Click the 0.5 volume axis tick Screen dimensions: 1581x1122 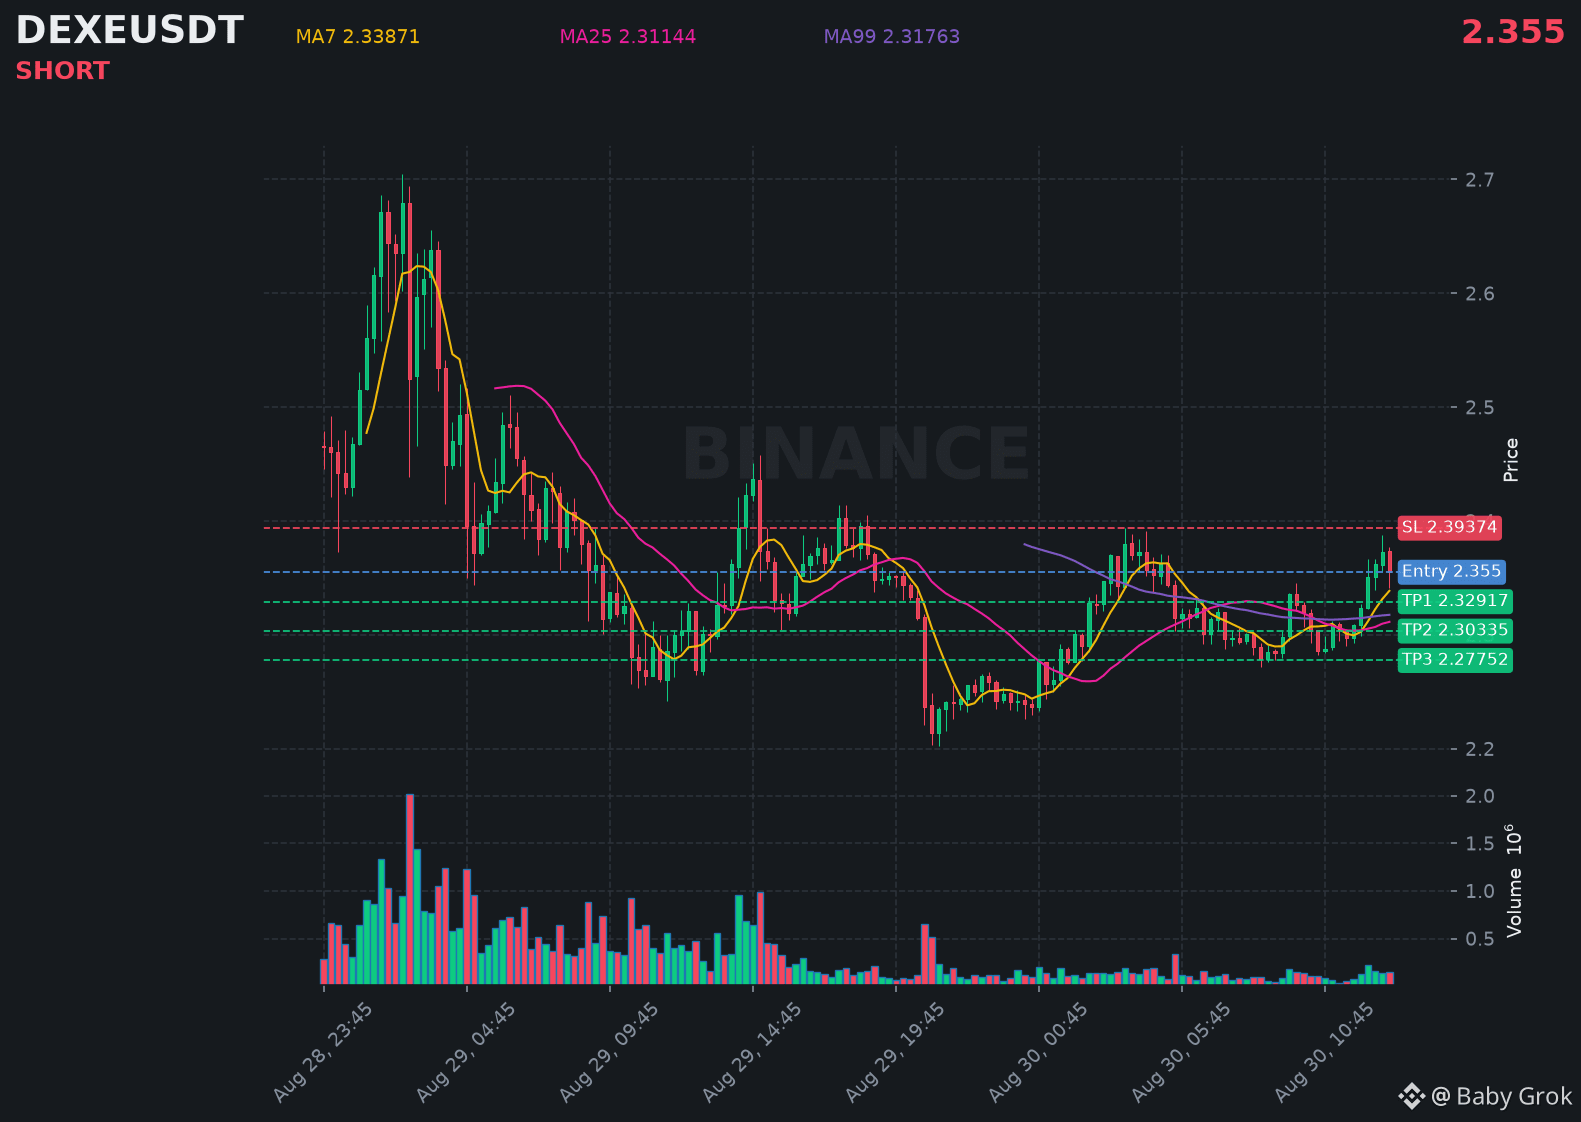click(x=1480, y=939)
